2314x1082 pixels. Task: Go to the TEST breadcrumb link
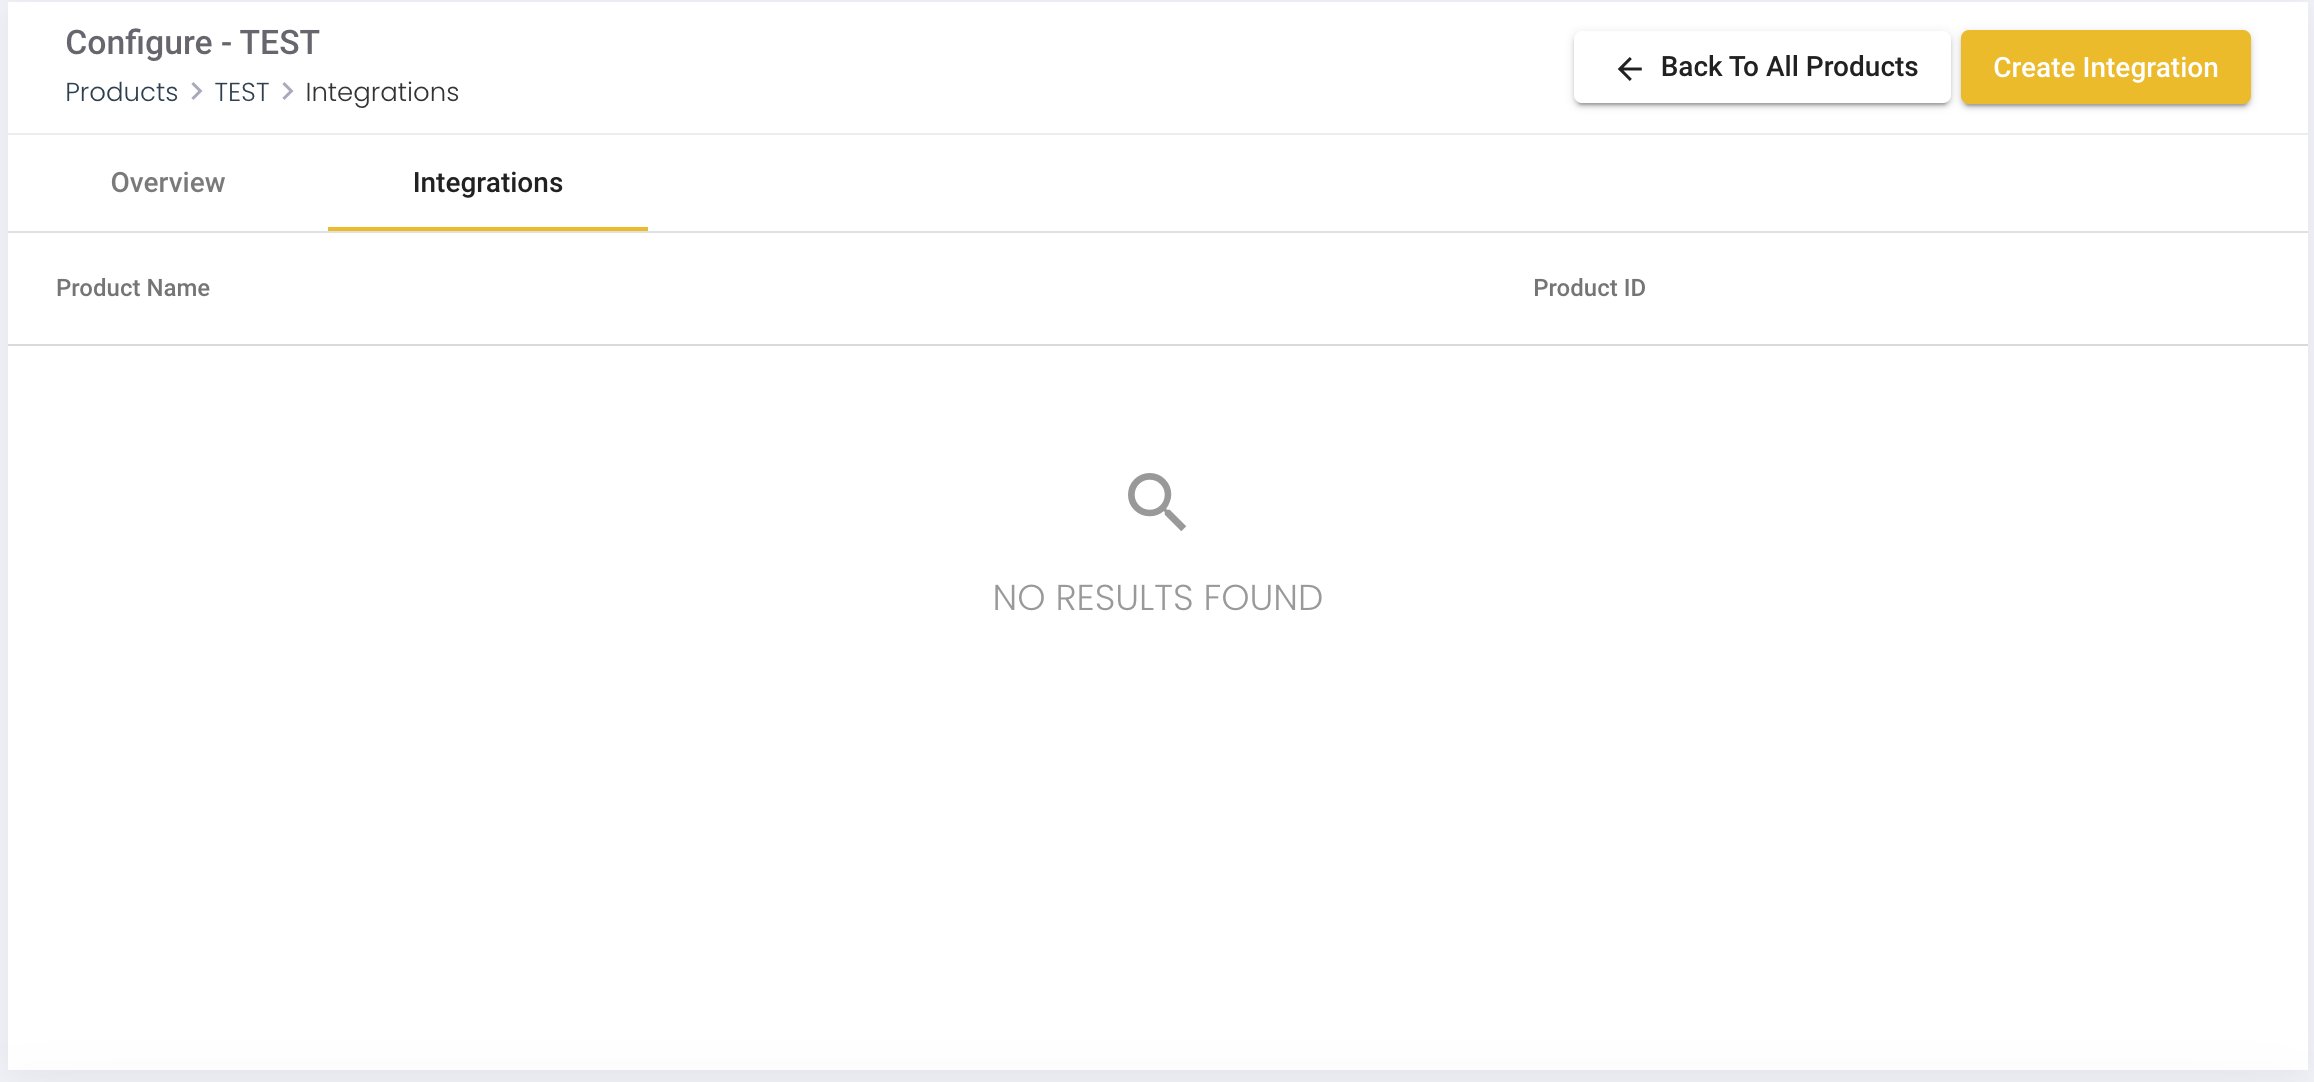242,92
